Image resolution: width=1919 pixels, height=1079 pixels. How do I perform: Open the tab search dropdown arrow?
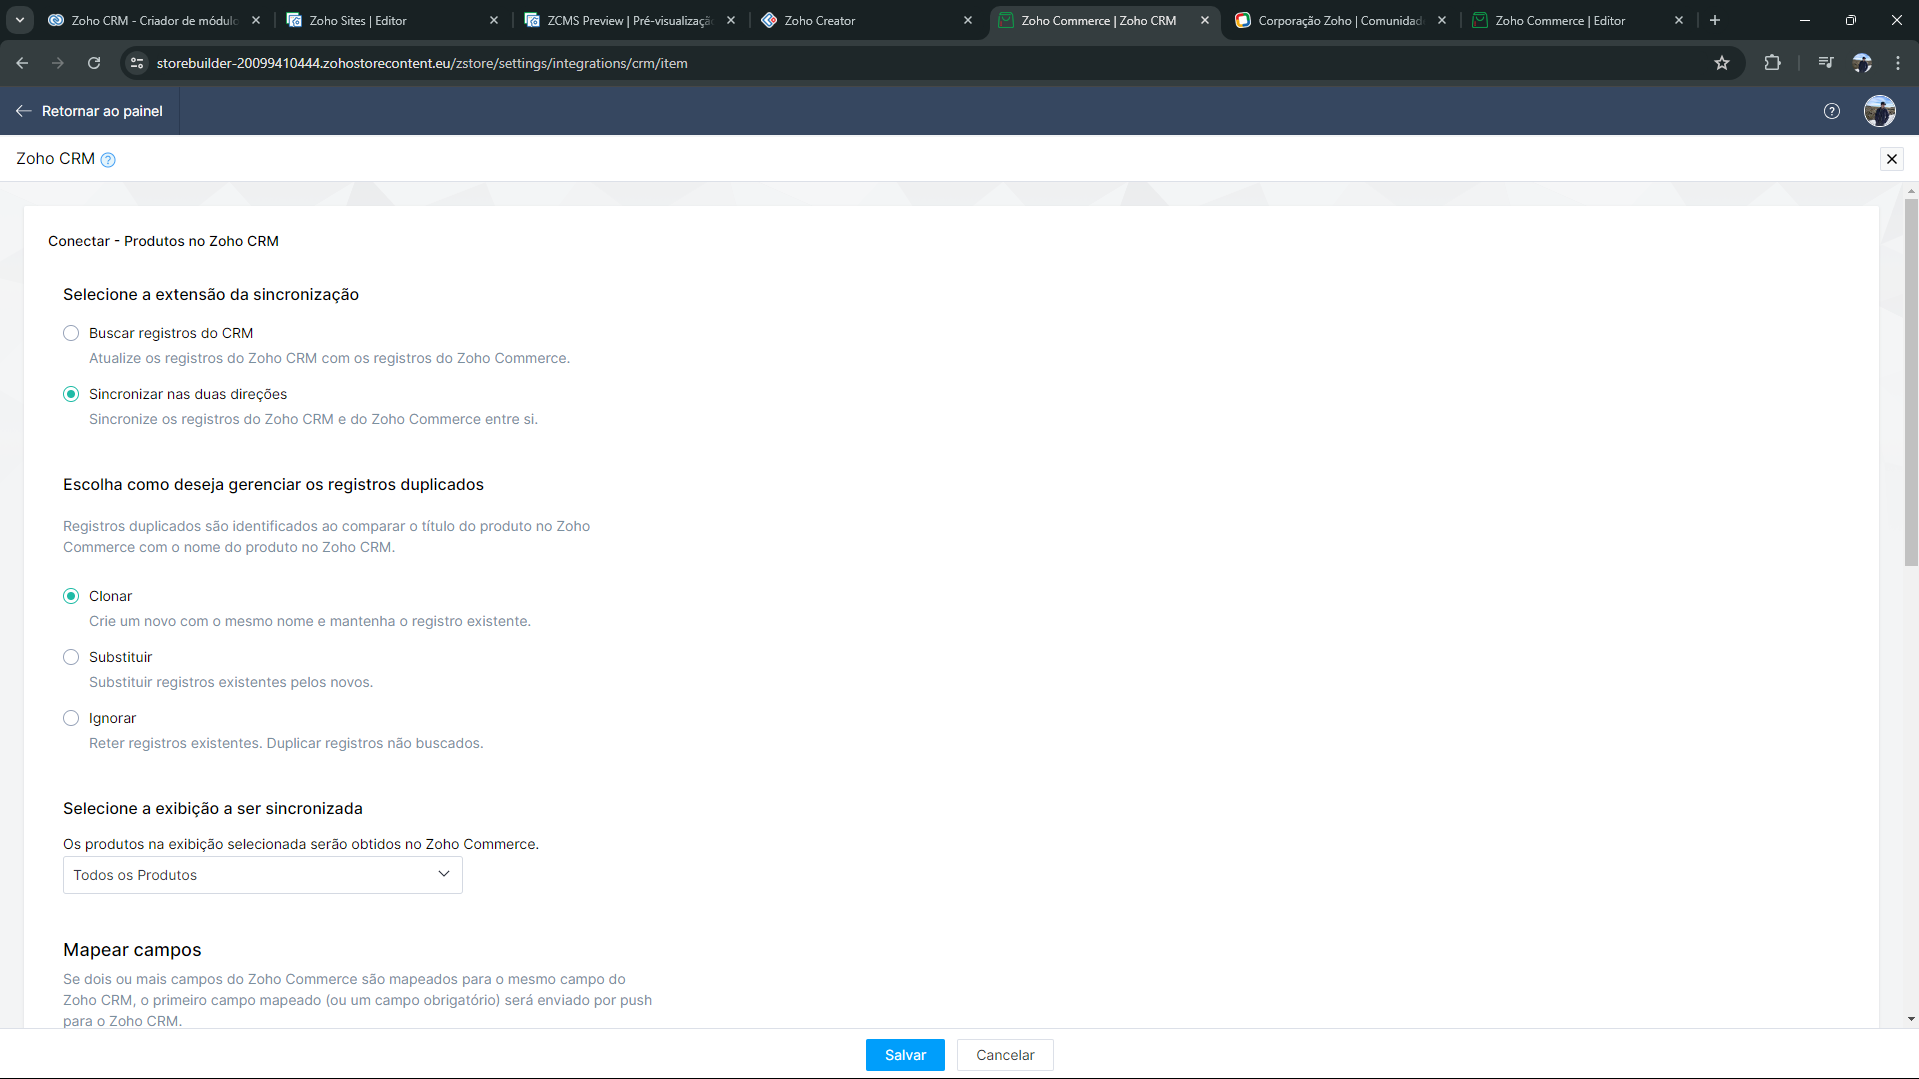click(x=19, y=20)
